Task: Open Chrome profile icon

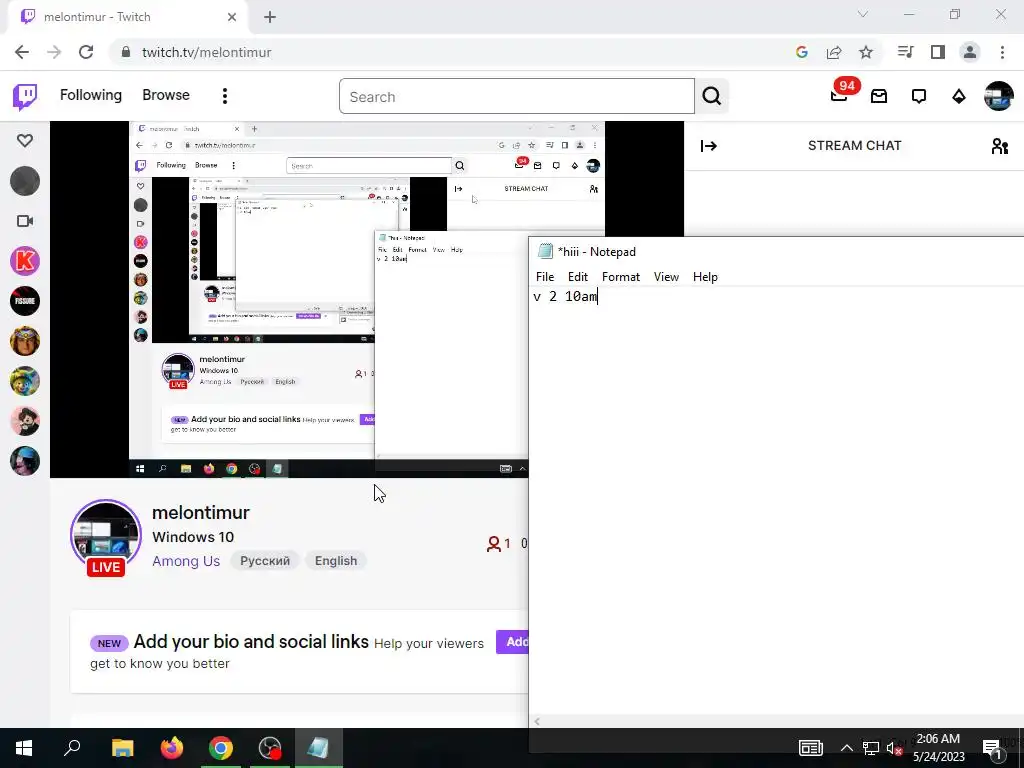Action: (x=970, y=52)
